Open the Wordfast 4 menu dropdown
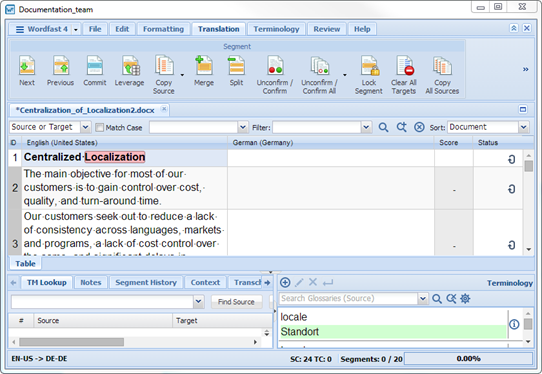This screenshot has height=374, width=542. 76,30
